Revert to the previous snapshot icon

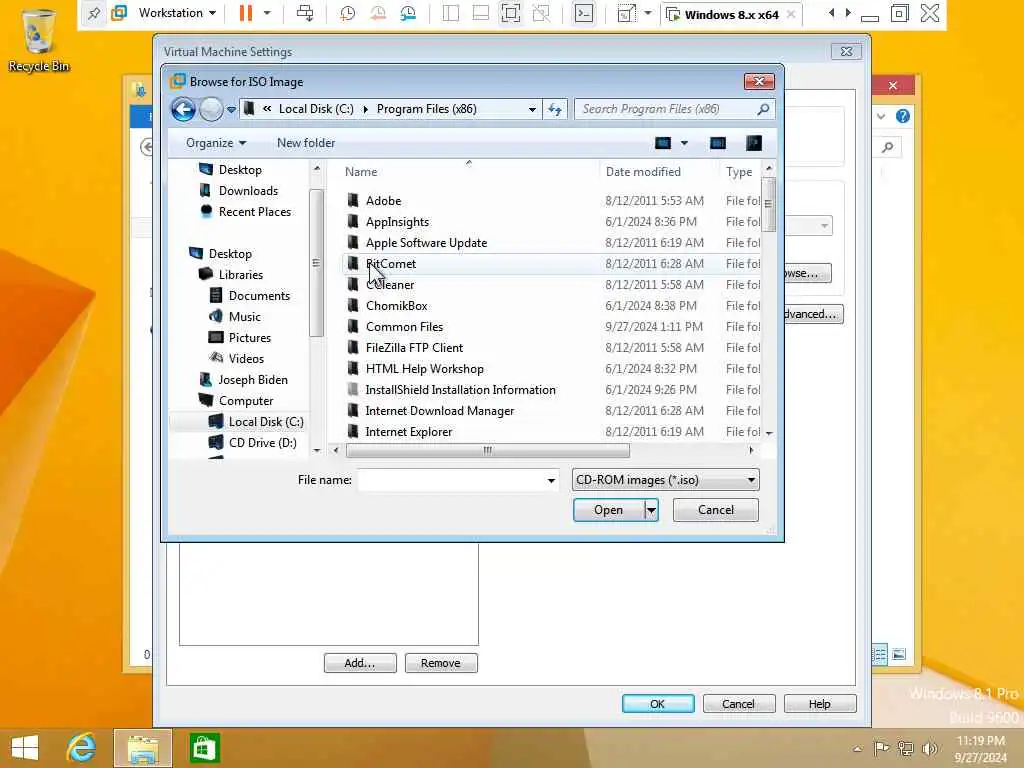coord(377,13)
